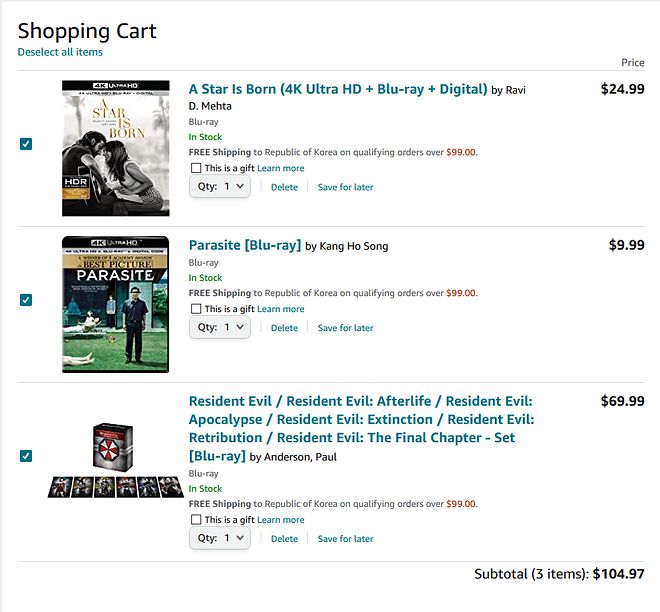Open quantity dropdown for A Star Is Born
This screenshot has width=660, height=612.
[x=220, y=187]
